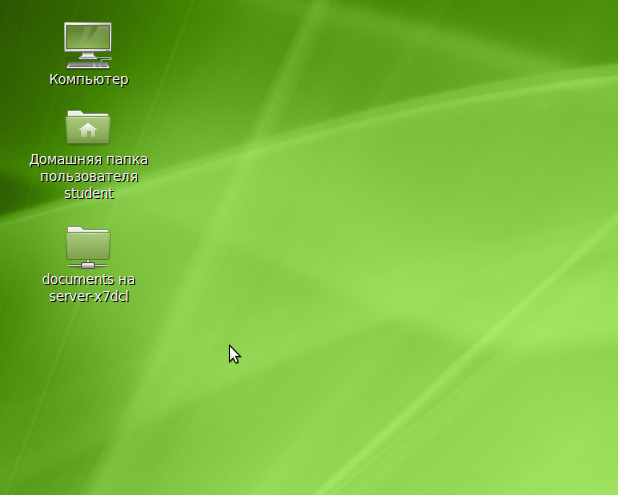Click the student home folder icon
The image size is (618, 495).
click(88, 128)
